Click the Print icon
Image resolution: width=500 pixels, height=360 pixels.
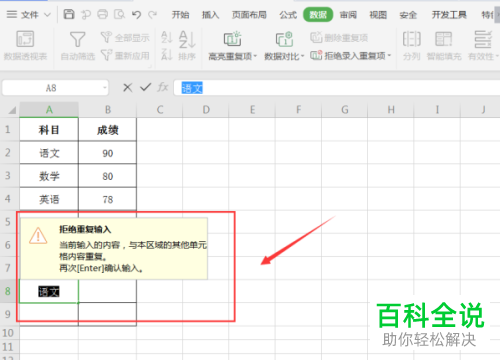pos(103,14)
